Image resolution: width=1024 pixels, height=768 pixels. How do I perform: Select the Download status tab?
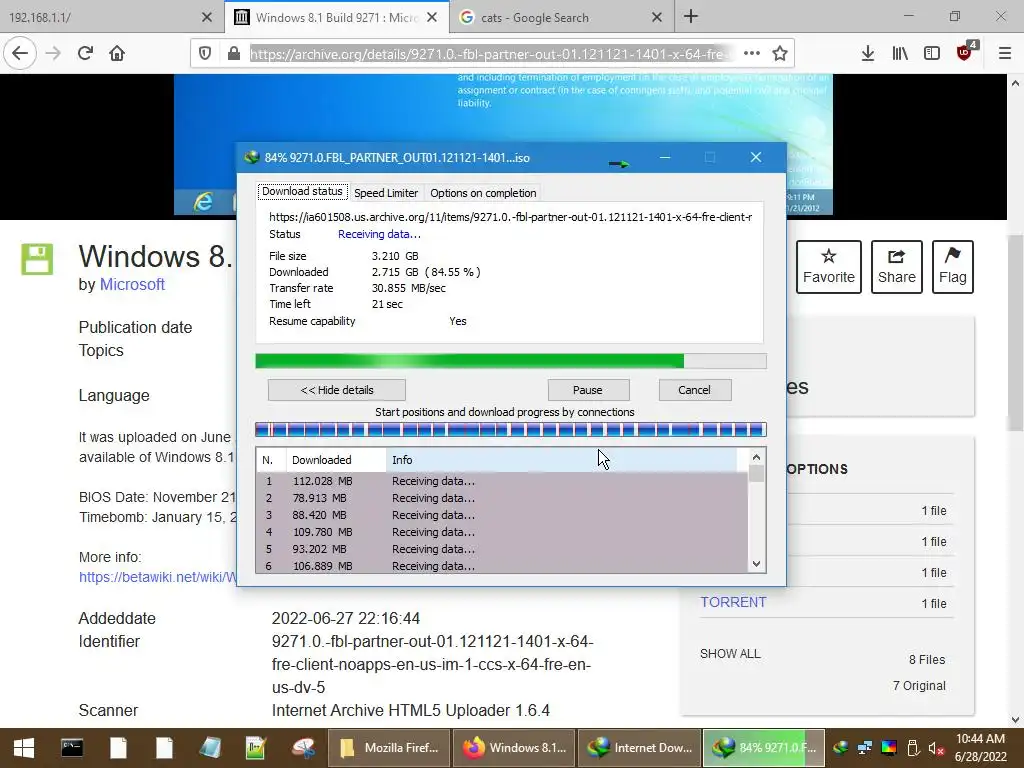(302, 191)
